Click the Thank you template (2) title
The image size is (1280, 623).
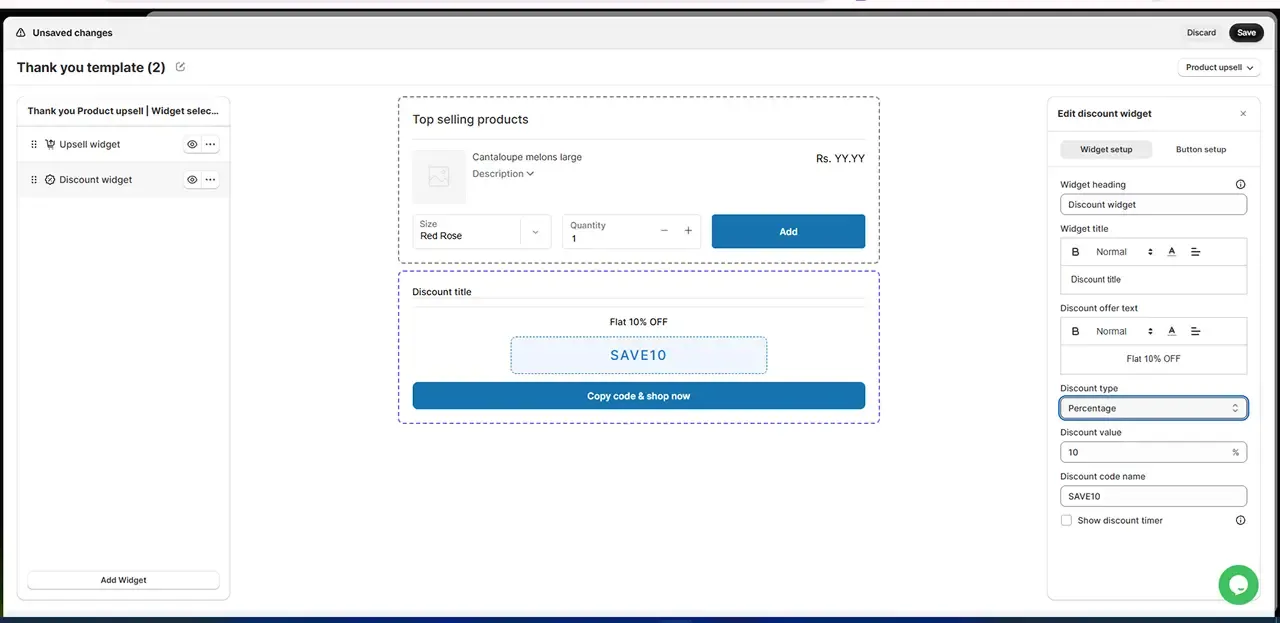(x=91, y=68)
